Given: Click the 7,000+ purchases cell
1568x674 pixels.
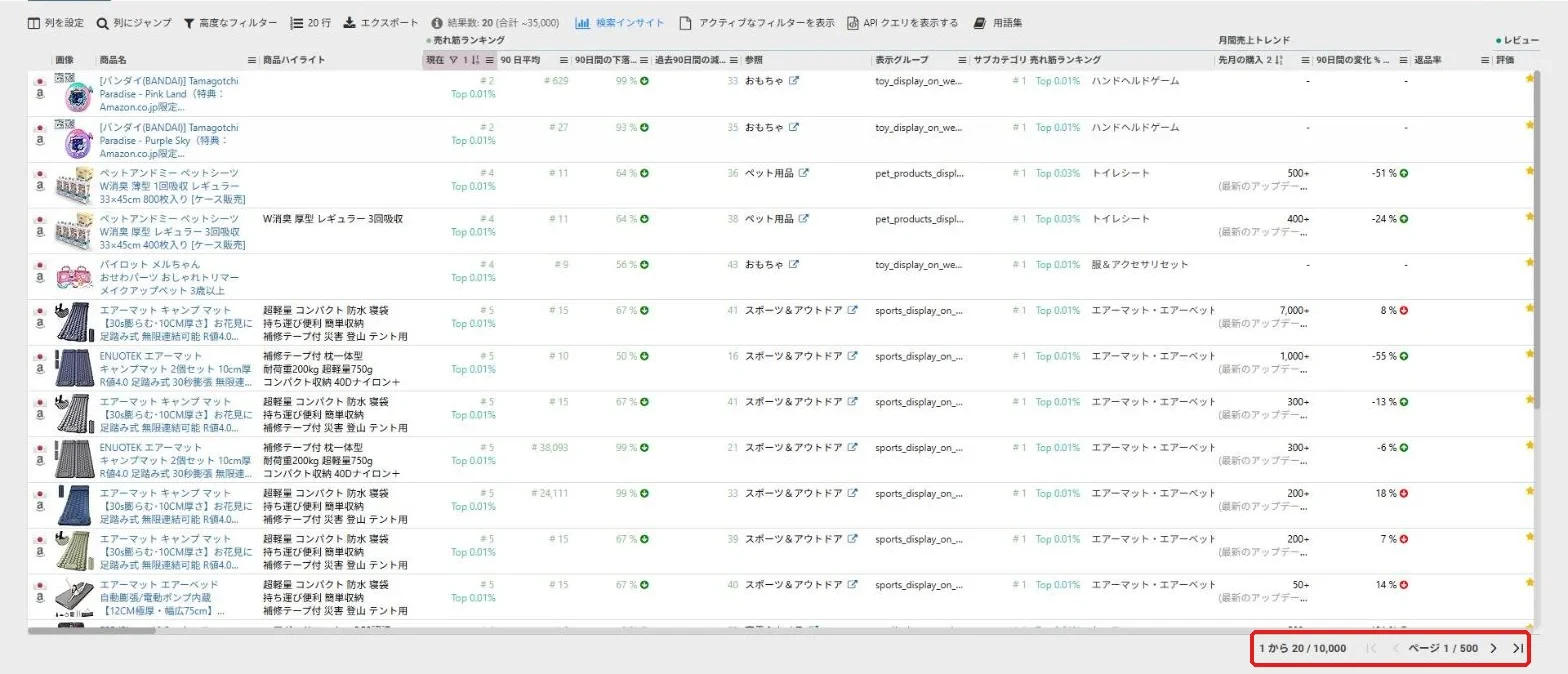Looking at the screenshot, I should click(x=1294, y=310).
